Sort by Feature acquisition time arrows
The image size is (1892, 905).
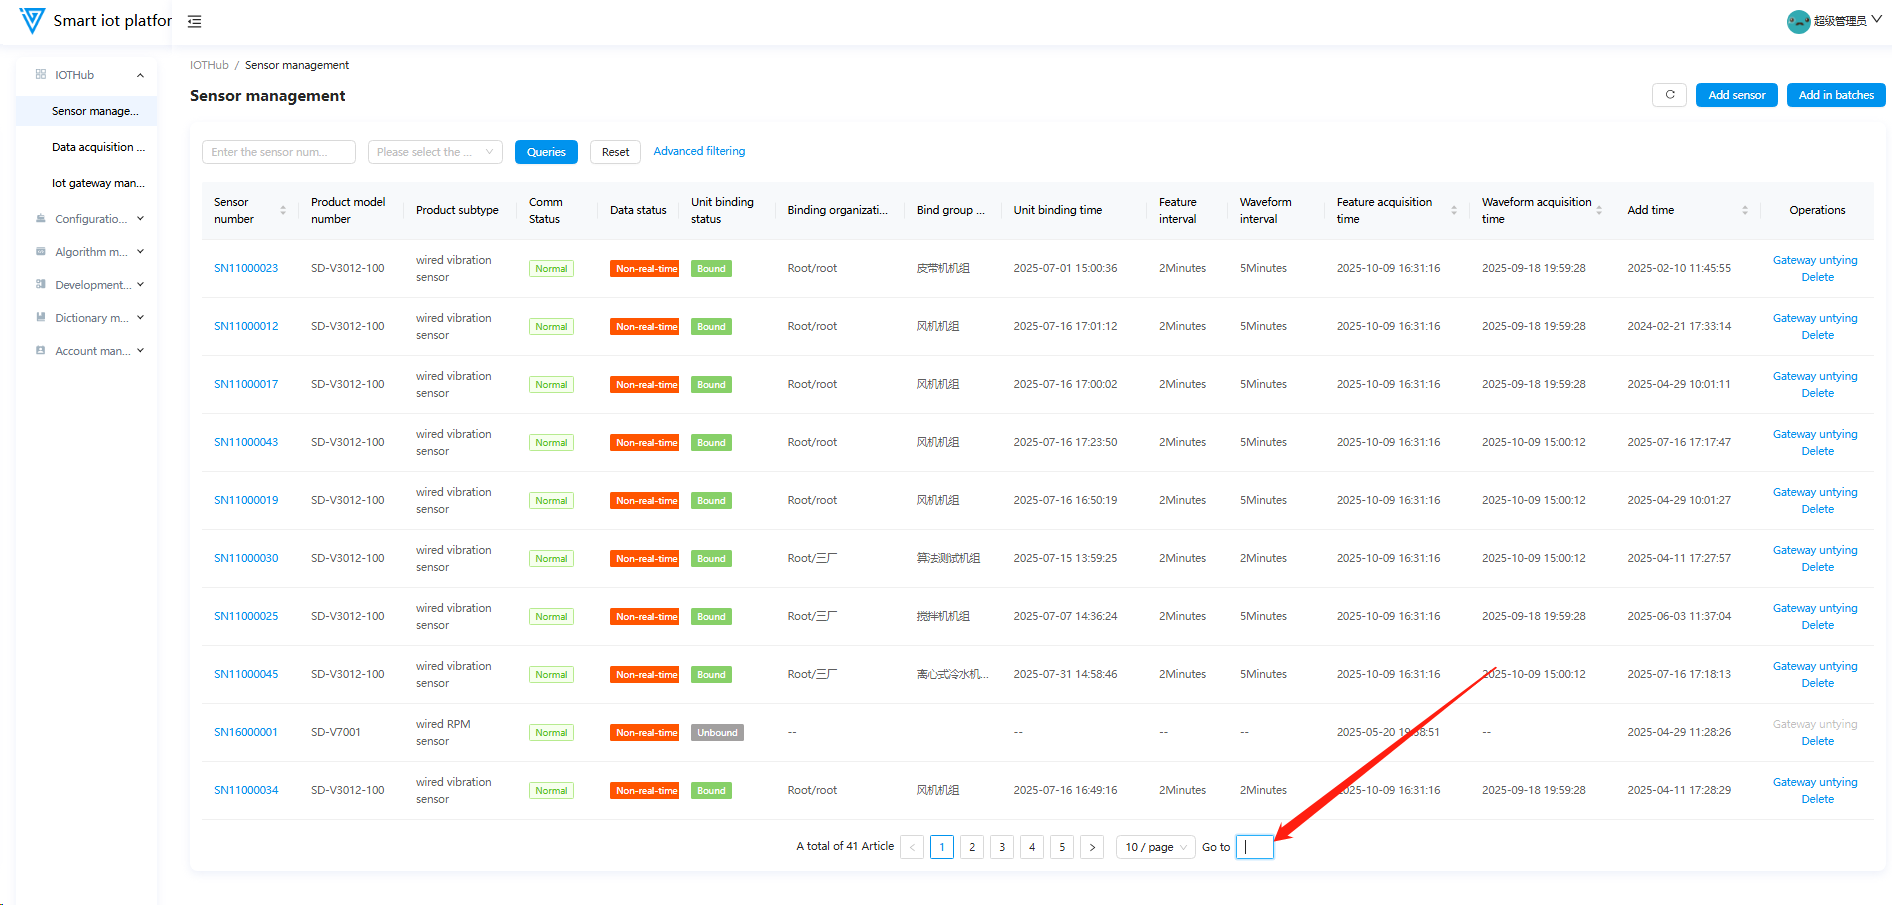[1453, 210]
